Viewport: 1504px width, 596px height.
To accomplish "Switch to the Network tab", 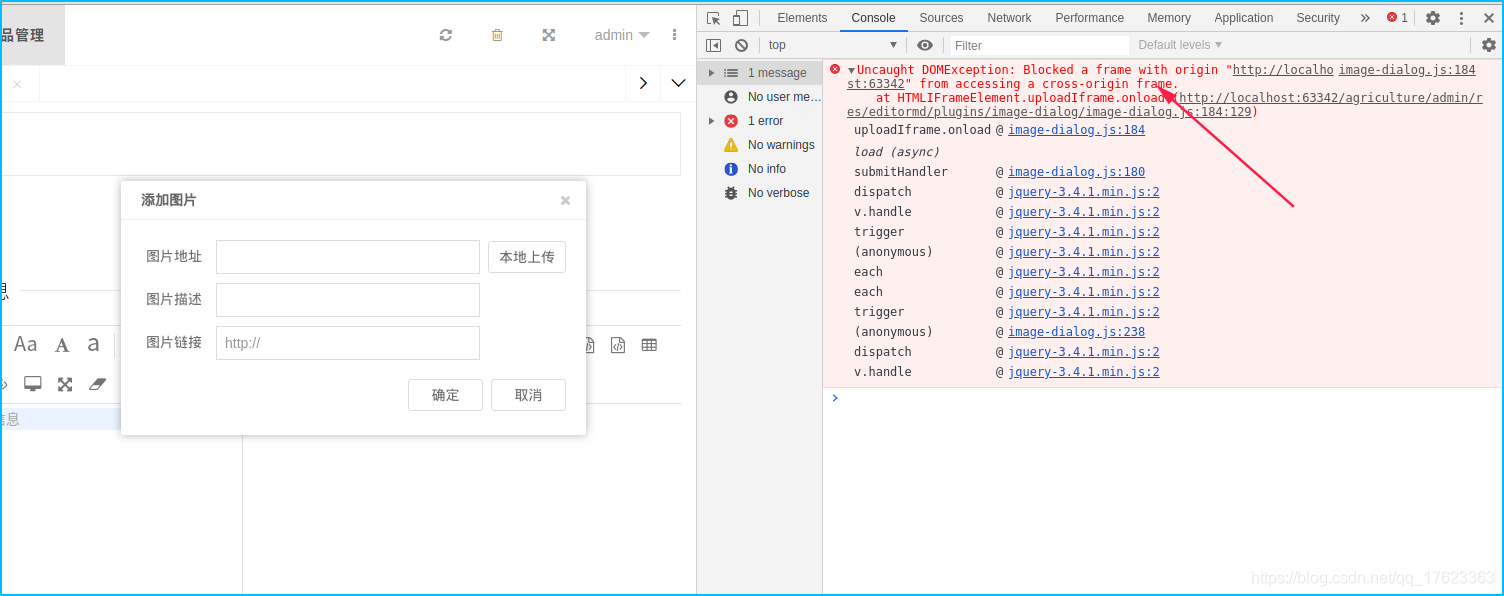I will tap(1009, 18).
